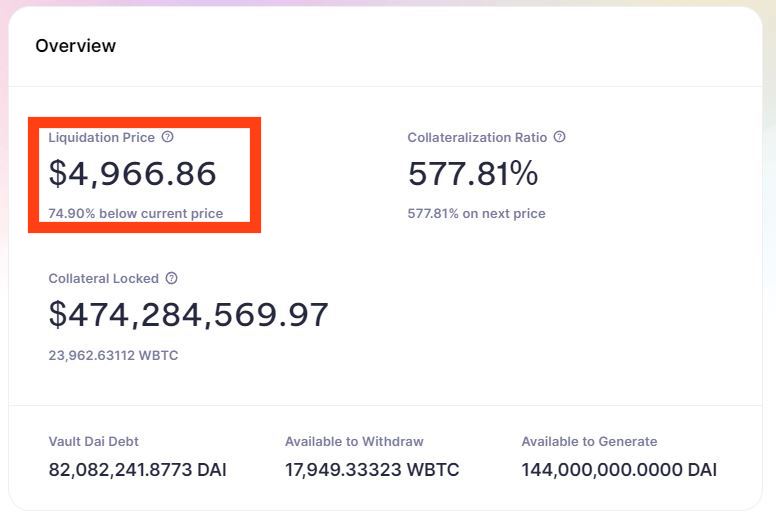
Task: Click the 23,962.63112 WBTC amount
Action: 113,355
